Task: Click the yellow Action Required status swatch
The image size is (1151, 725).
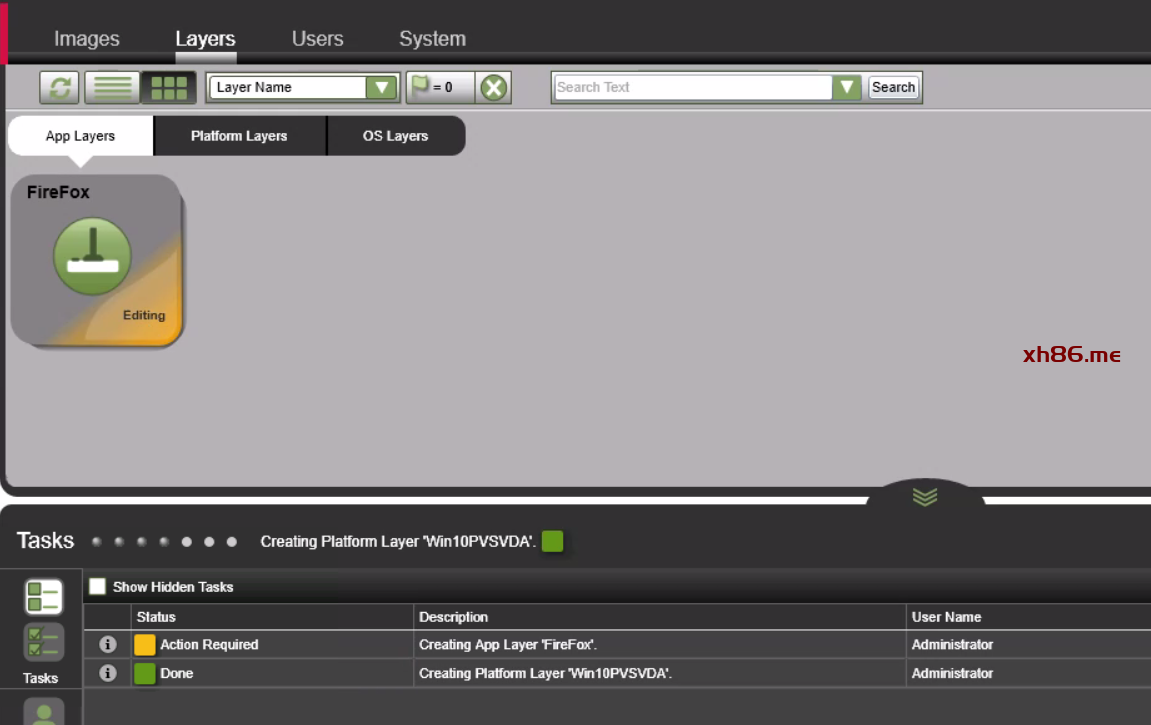Action: (145, 645)
